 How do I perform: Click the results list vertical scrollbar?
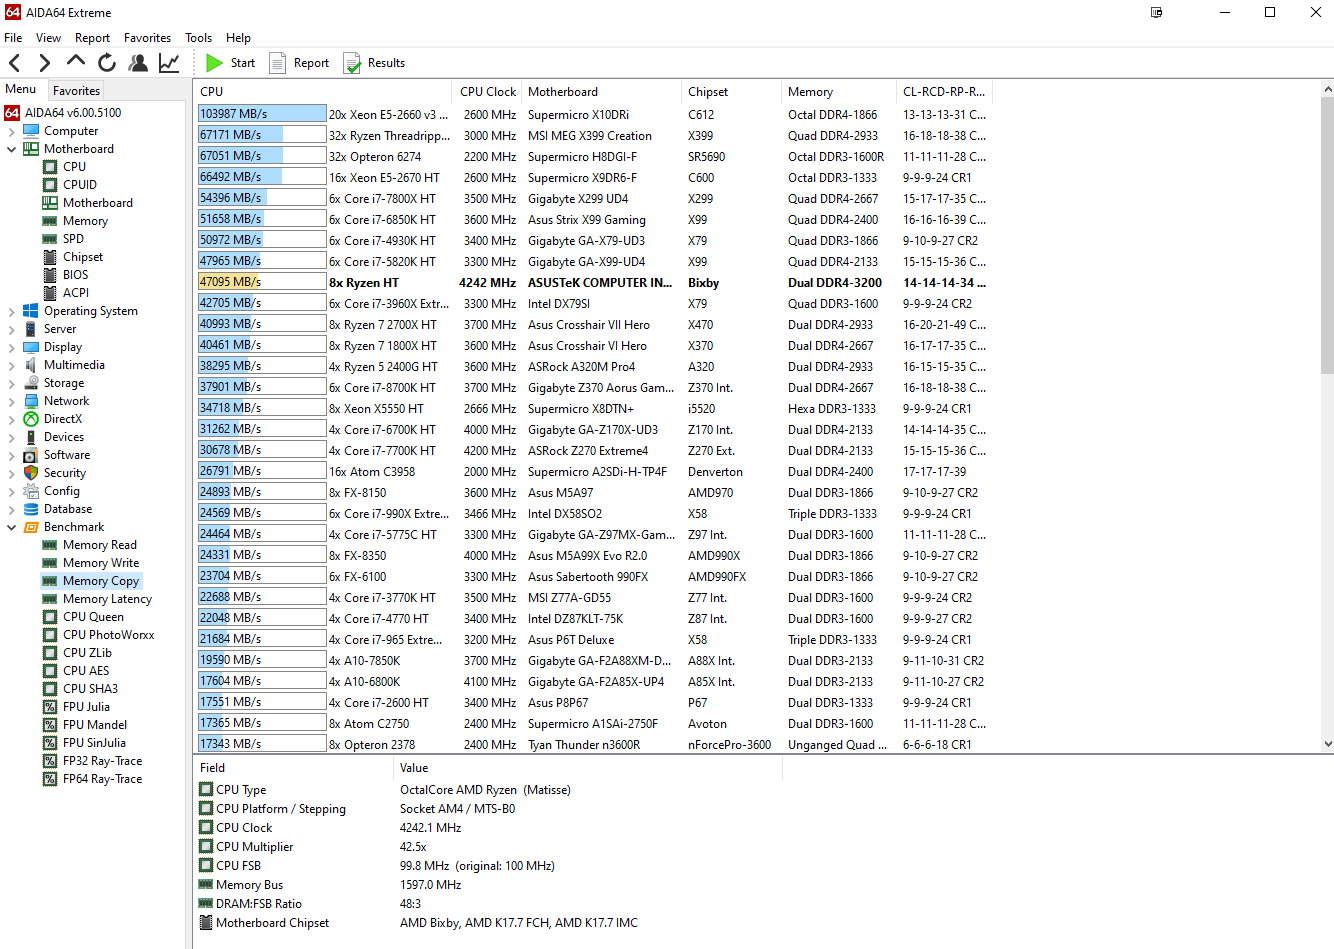1327,235
